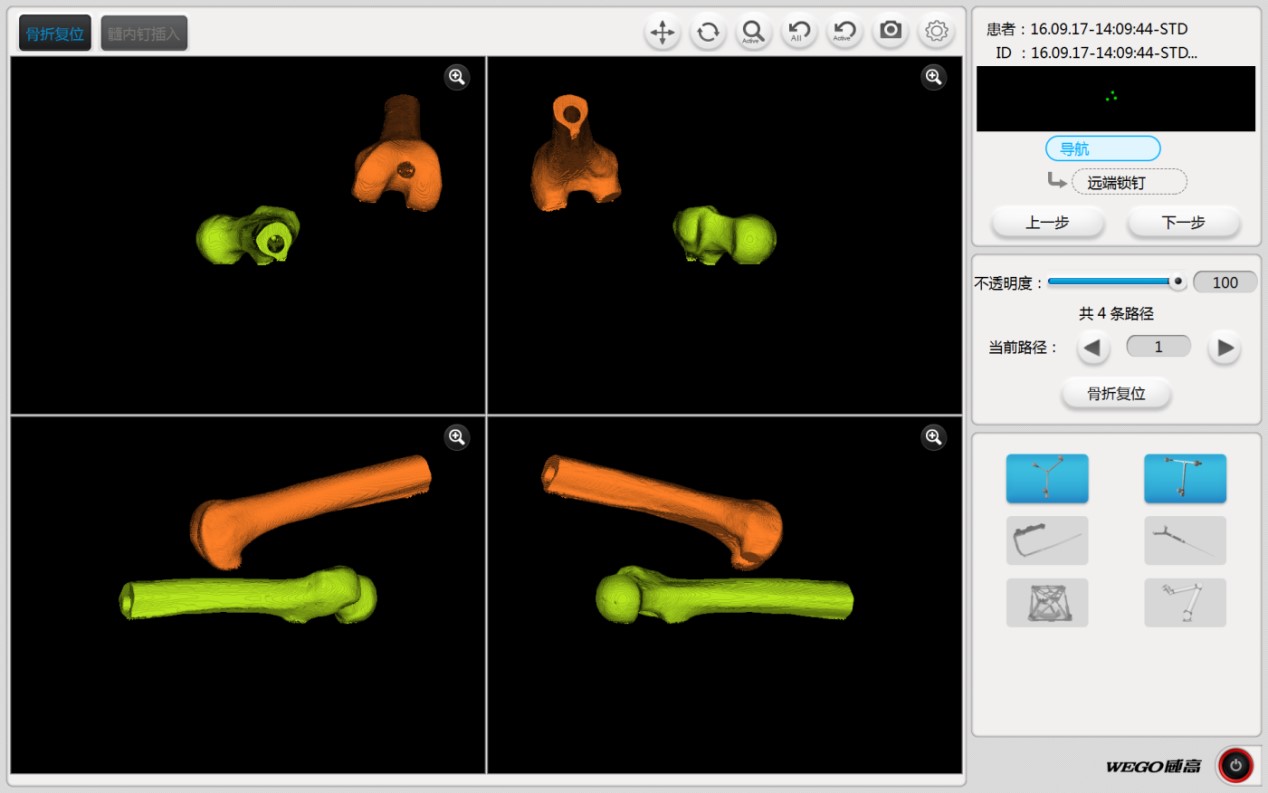Enable the robotic arm tool tile
The image size is (1268, 793).
1185,603
